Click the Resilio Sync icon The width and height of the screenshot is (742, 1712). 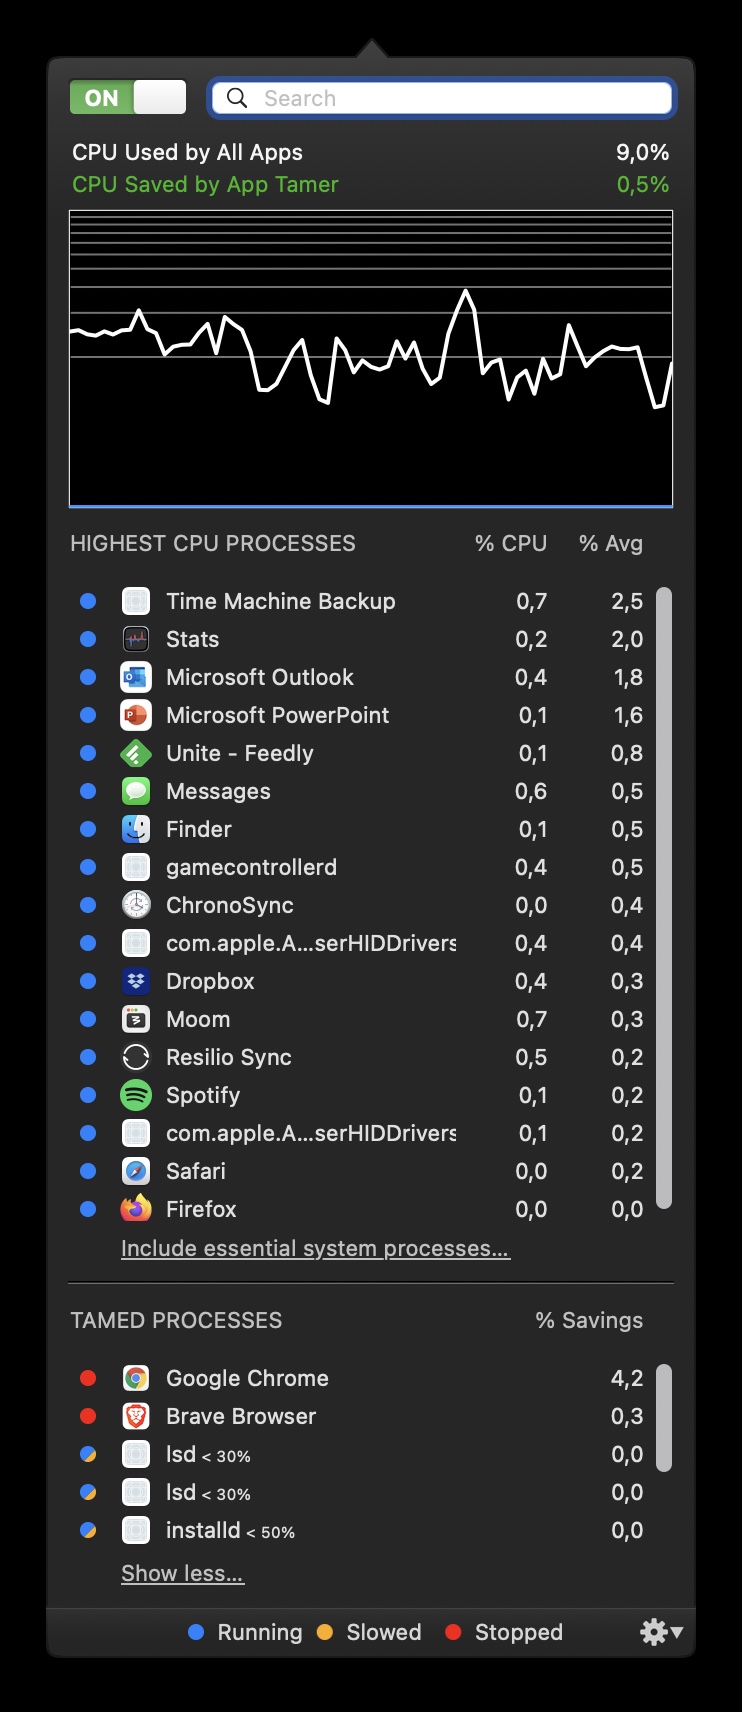(x=136, y=1057)
